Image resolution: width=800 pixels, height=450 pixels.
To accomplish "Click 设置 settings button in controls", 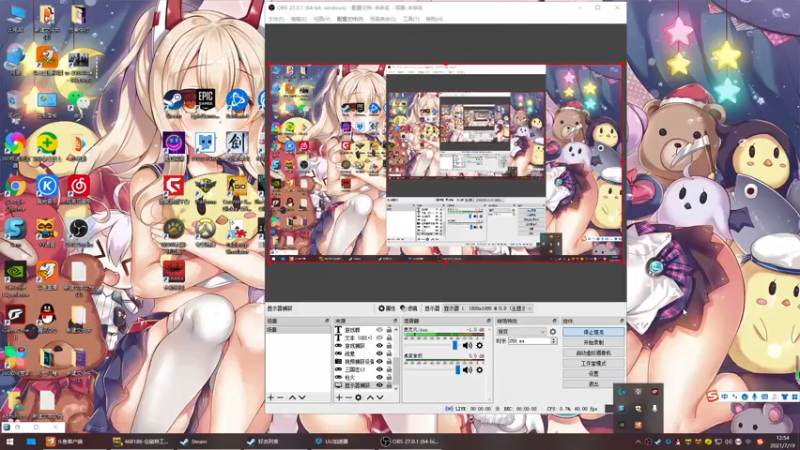I will [x=593, y=373].
